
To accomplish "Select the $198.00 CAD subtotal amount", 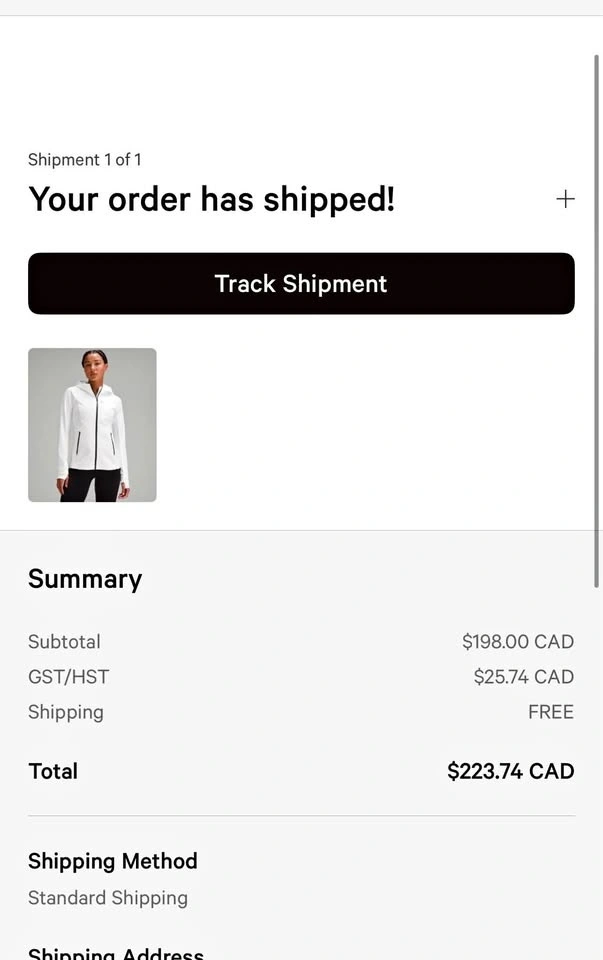I will [x=517, y=642].
